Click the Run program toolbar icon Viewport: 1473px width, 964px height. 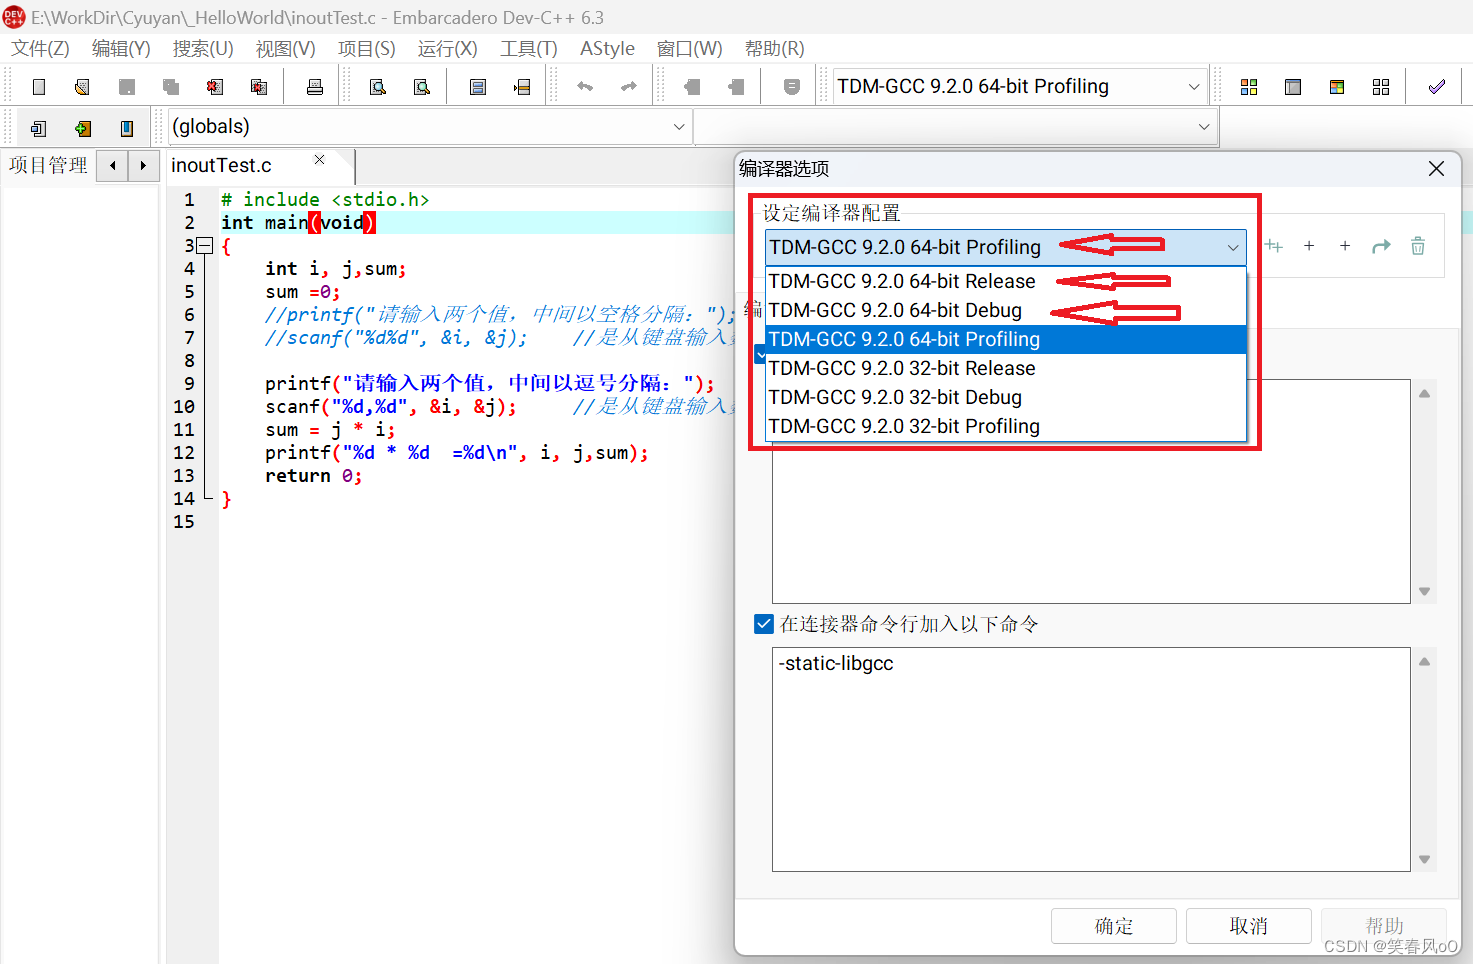click(1293, 87)
